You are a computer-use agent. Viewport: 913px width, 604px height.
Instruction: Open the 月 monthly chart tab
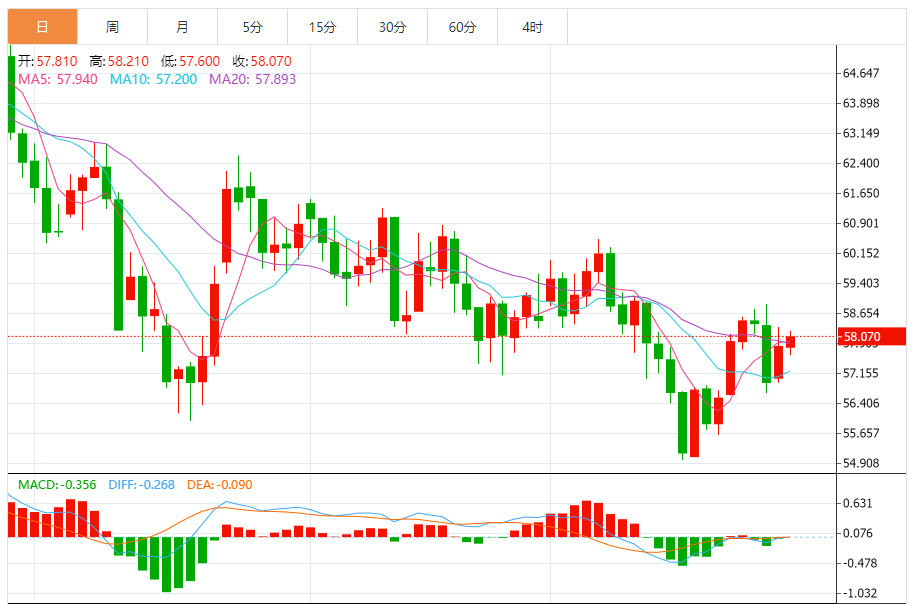[182, 27]
